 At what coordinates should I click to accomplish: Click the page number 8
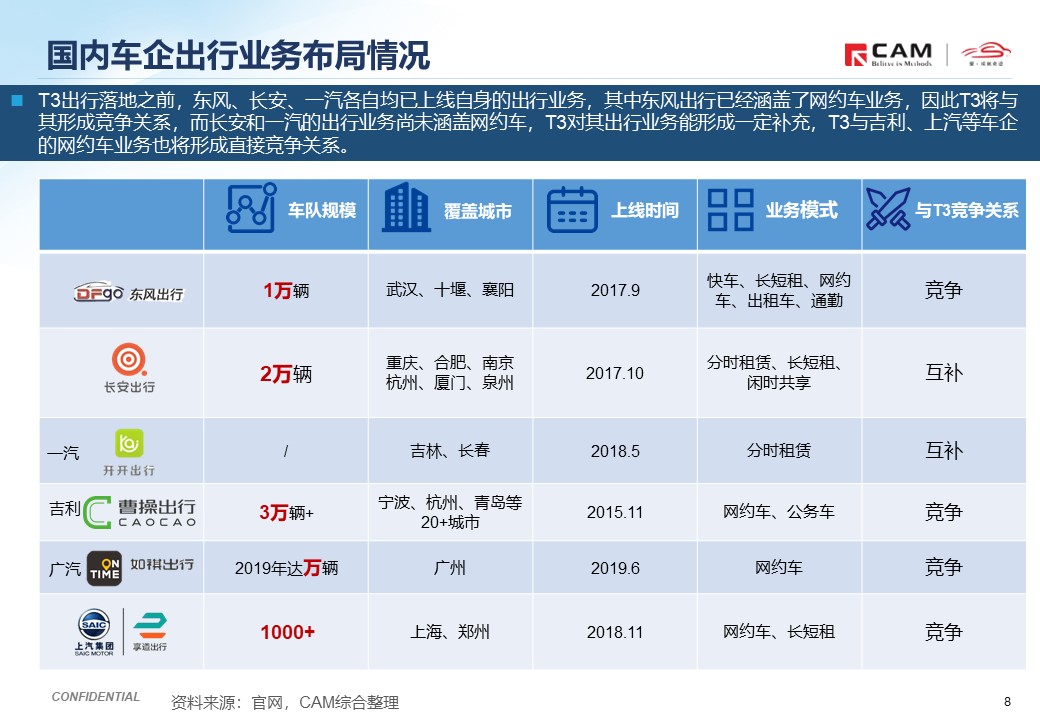point(1008,701)
